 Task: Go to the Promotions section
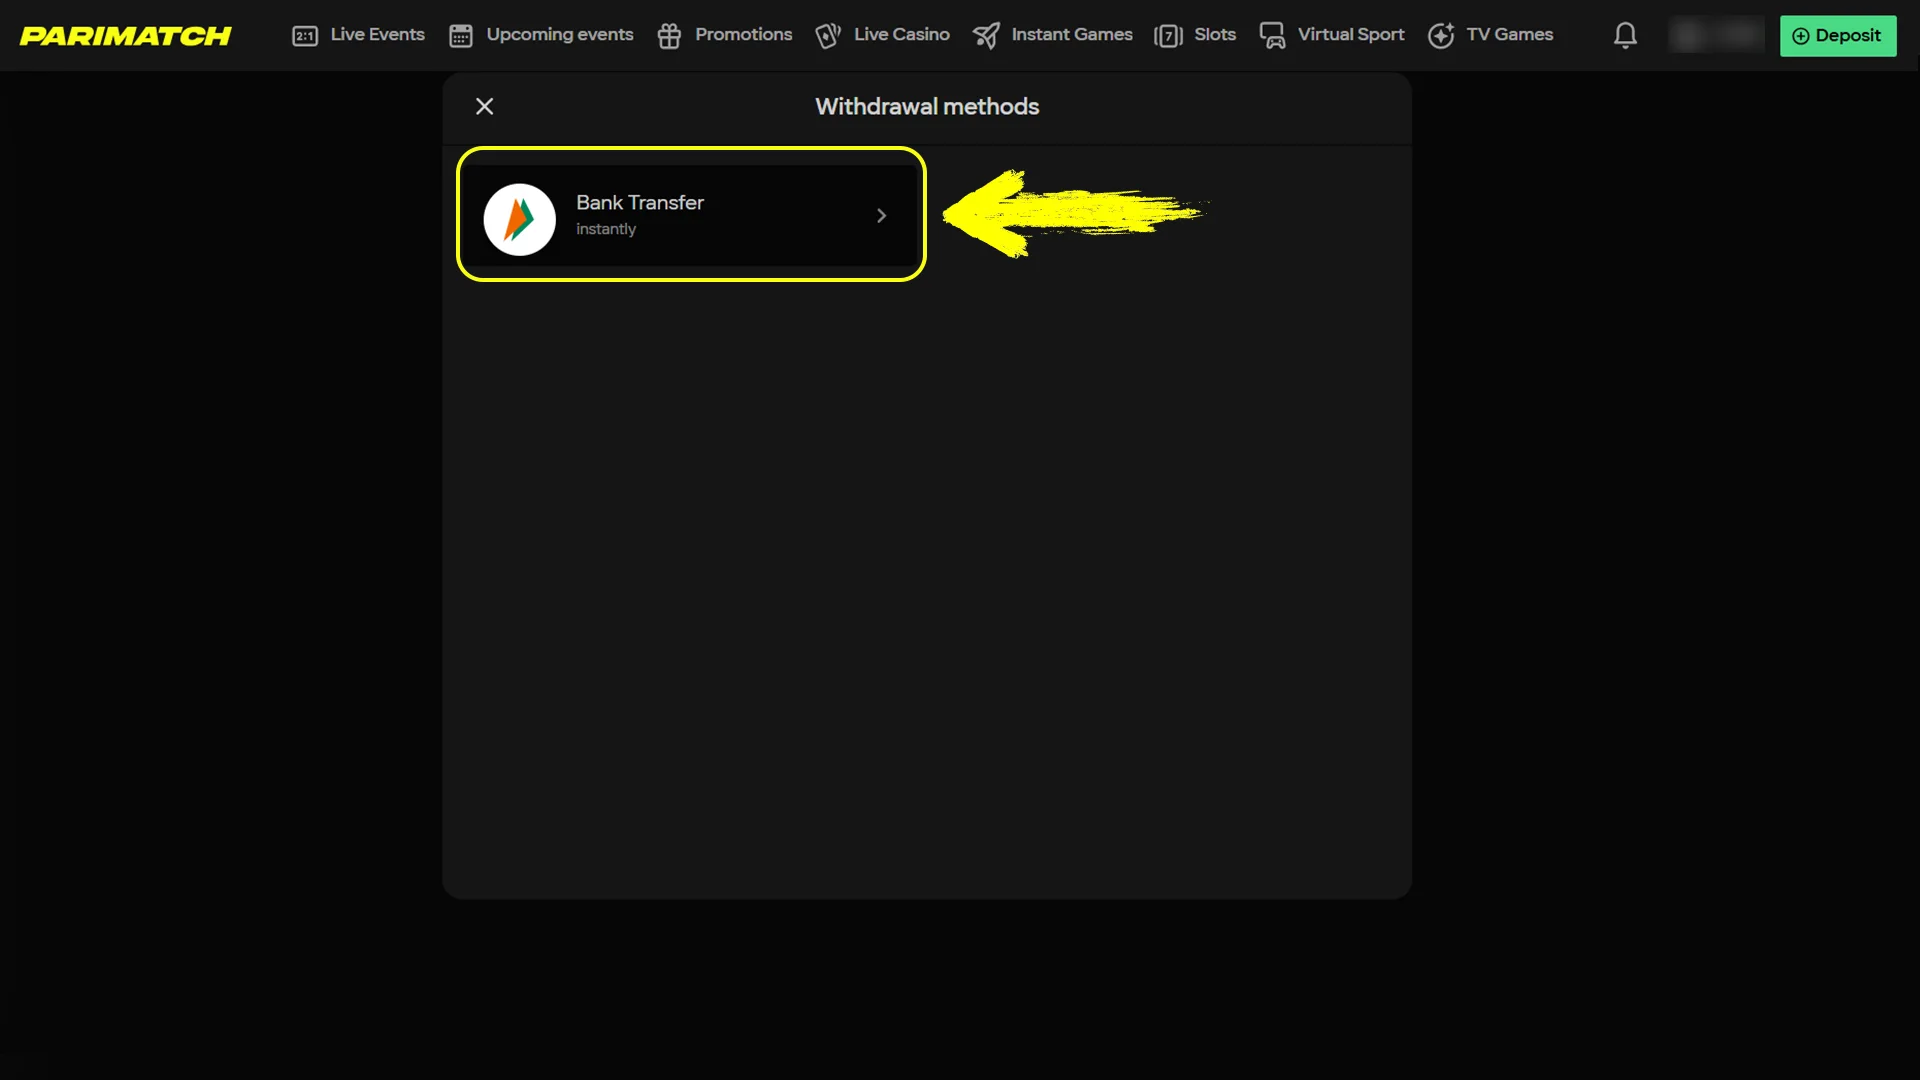[743, 35]
